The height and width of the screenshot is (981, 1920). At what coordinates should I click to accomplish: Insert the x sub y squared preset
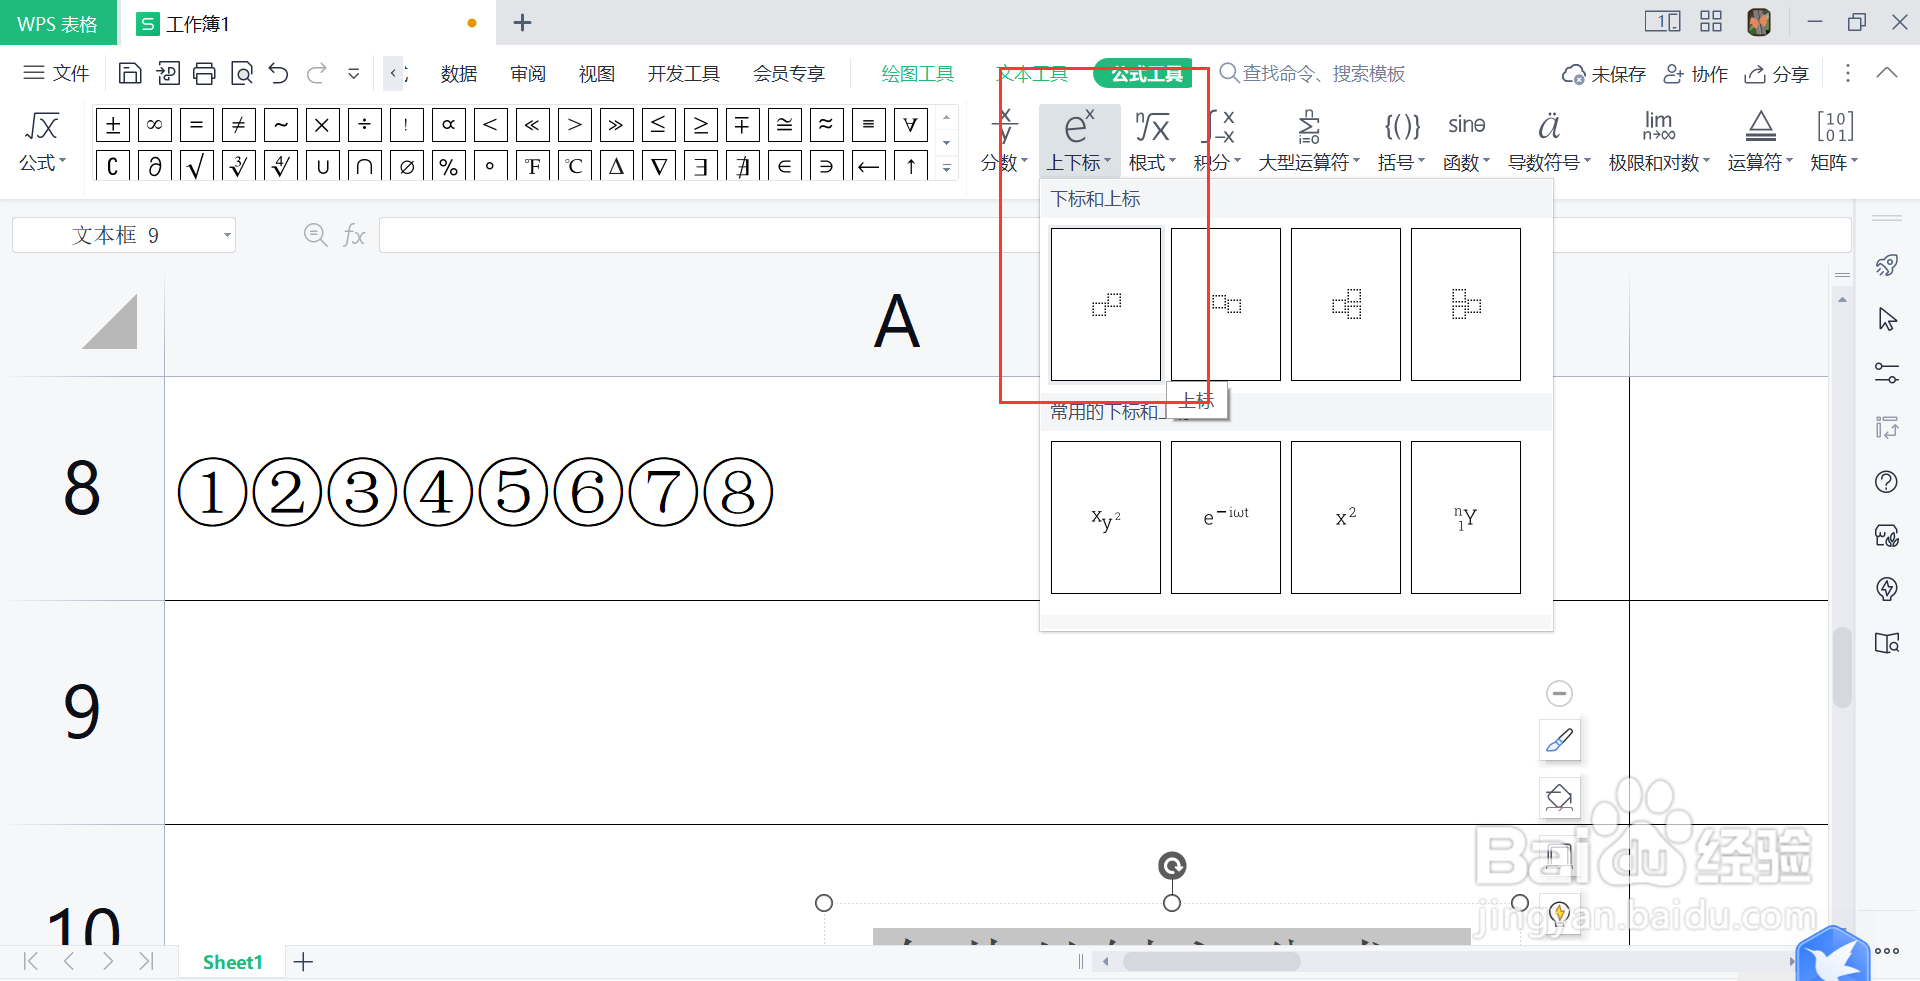point(1106,517)
